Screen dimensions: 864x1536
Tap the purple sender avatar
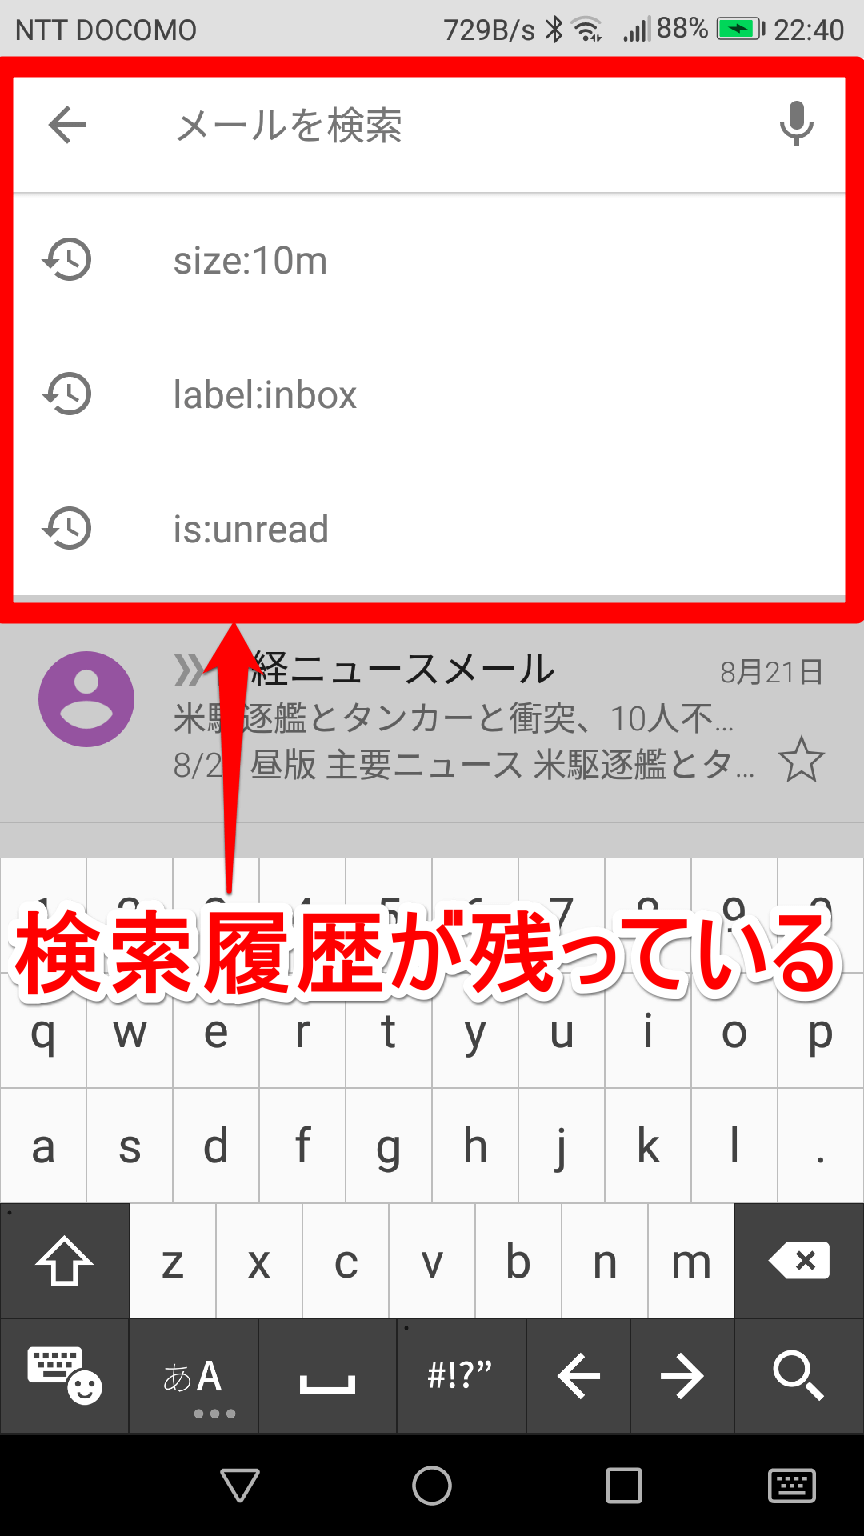(86, 699)
